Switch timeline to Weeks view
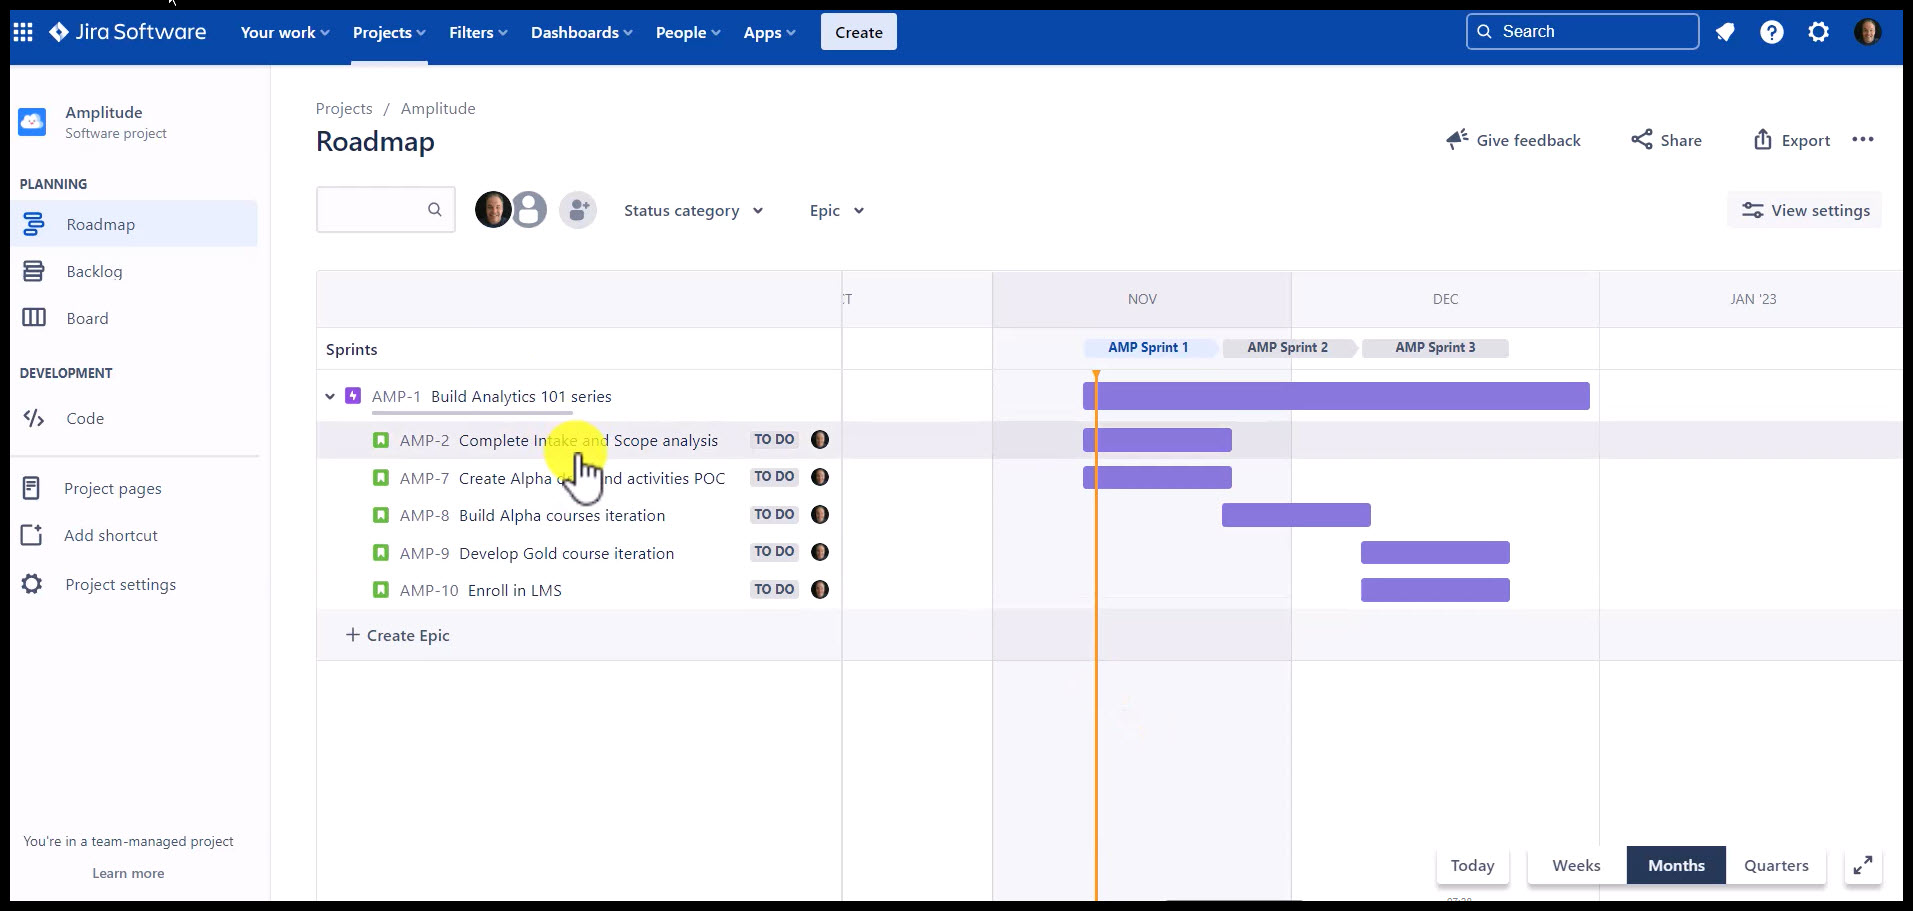 point(1575,866)
